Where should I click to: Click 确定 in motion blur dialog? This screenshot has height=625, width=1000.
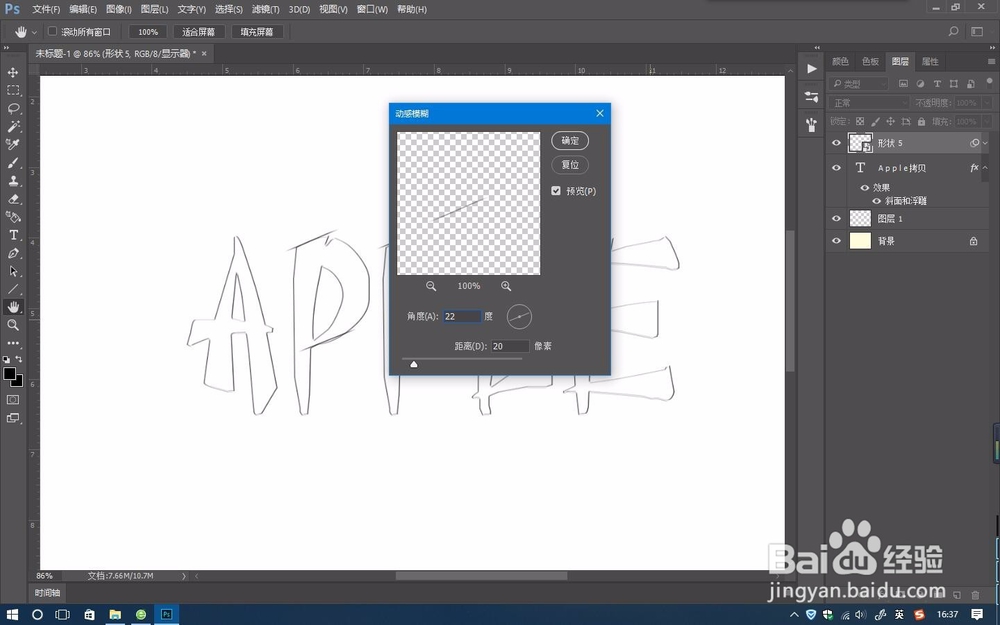pos(570,141)
